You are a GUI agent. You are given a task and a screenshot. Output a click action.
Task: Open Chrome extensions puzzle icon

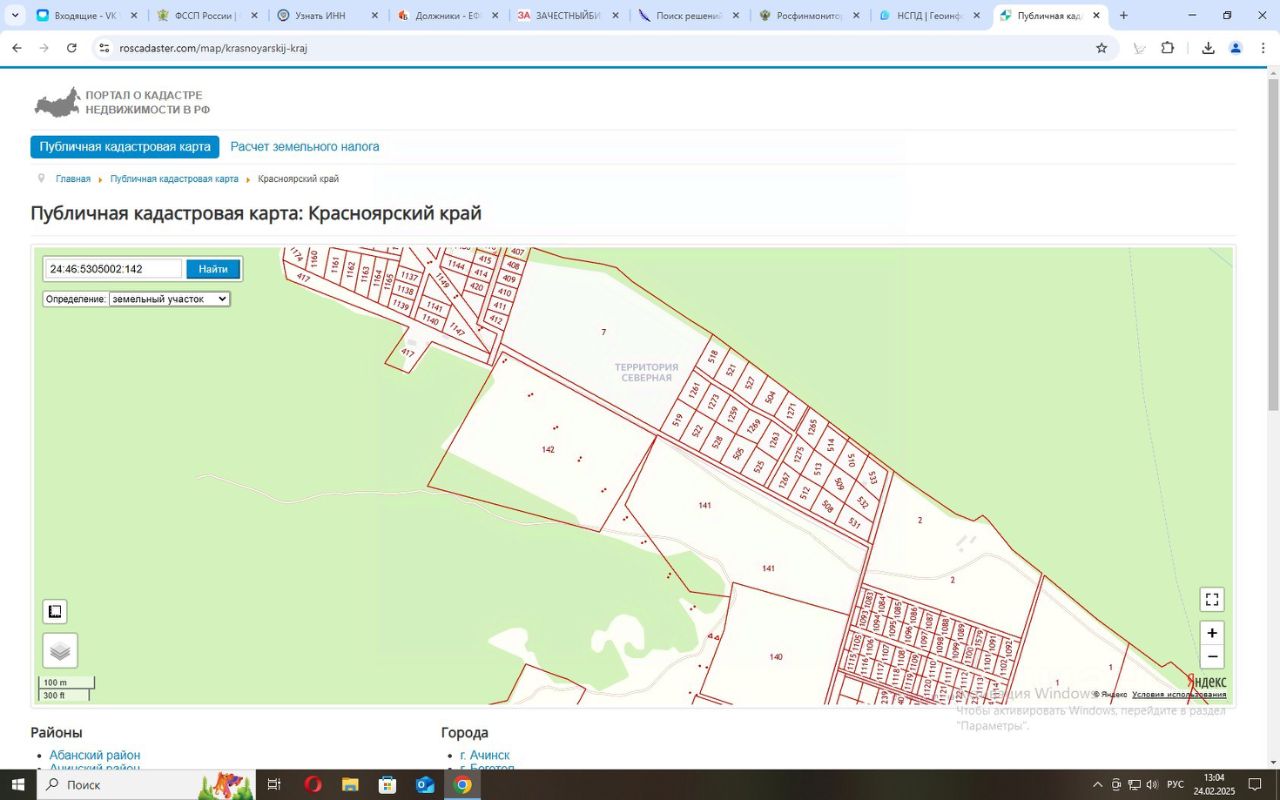point(1167,48)
